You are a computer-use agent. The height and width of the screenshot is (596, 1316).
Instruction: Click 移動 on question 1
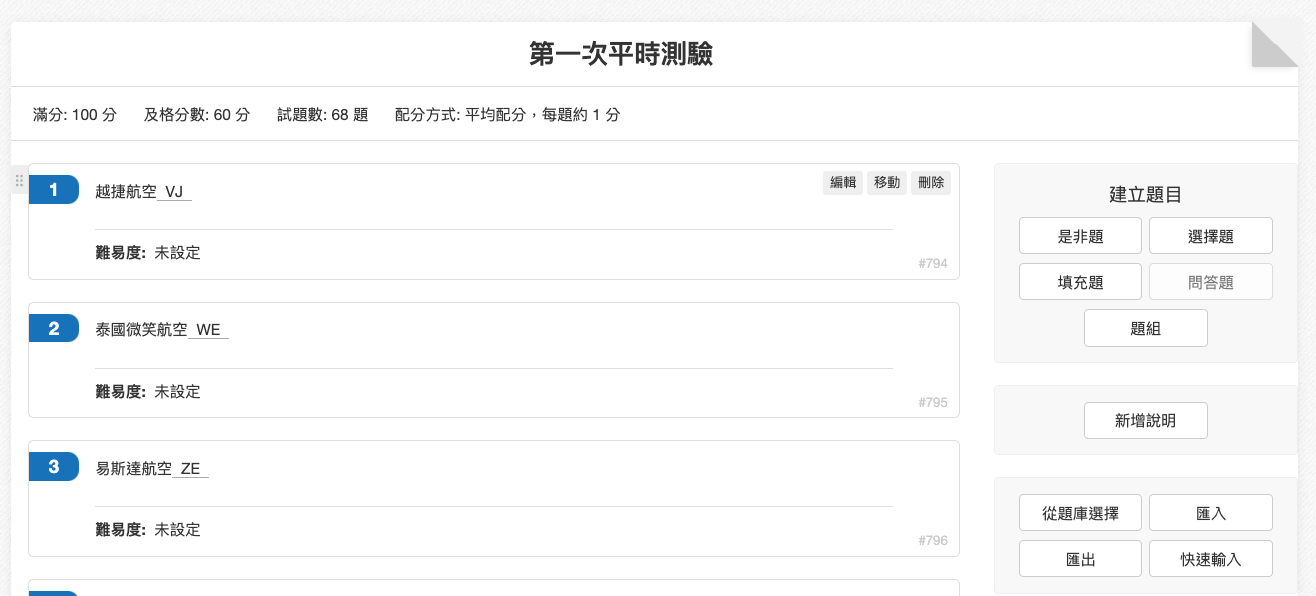point(887,182)
